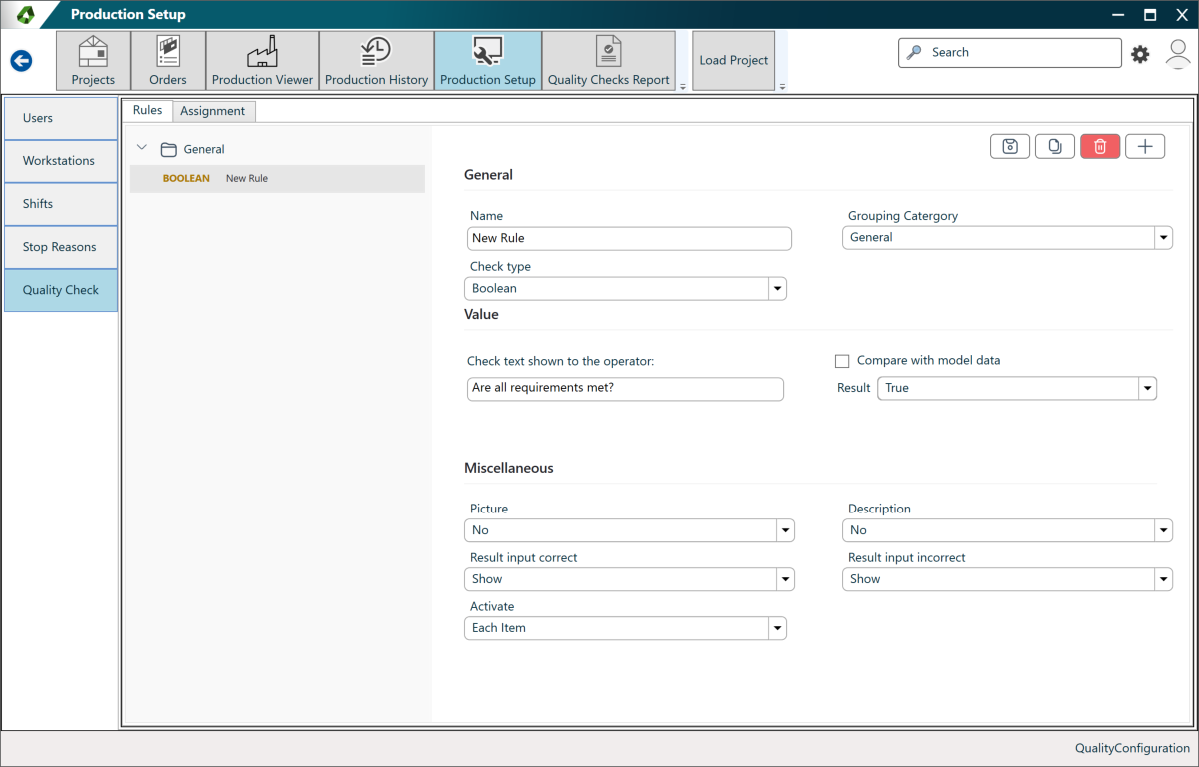Screen dimensions: 1199x767
Task: Open the Result input incorrect dropdown
Action: pyautogui.click(x=1006, y=579)
